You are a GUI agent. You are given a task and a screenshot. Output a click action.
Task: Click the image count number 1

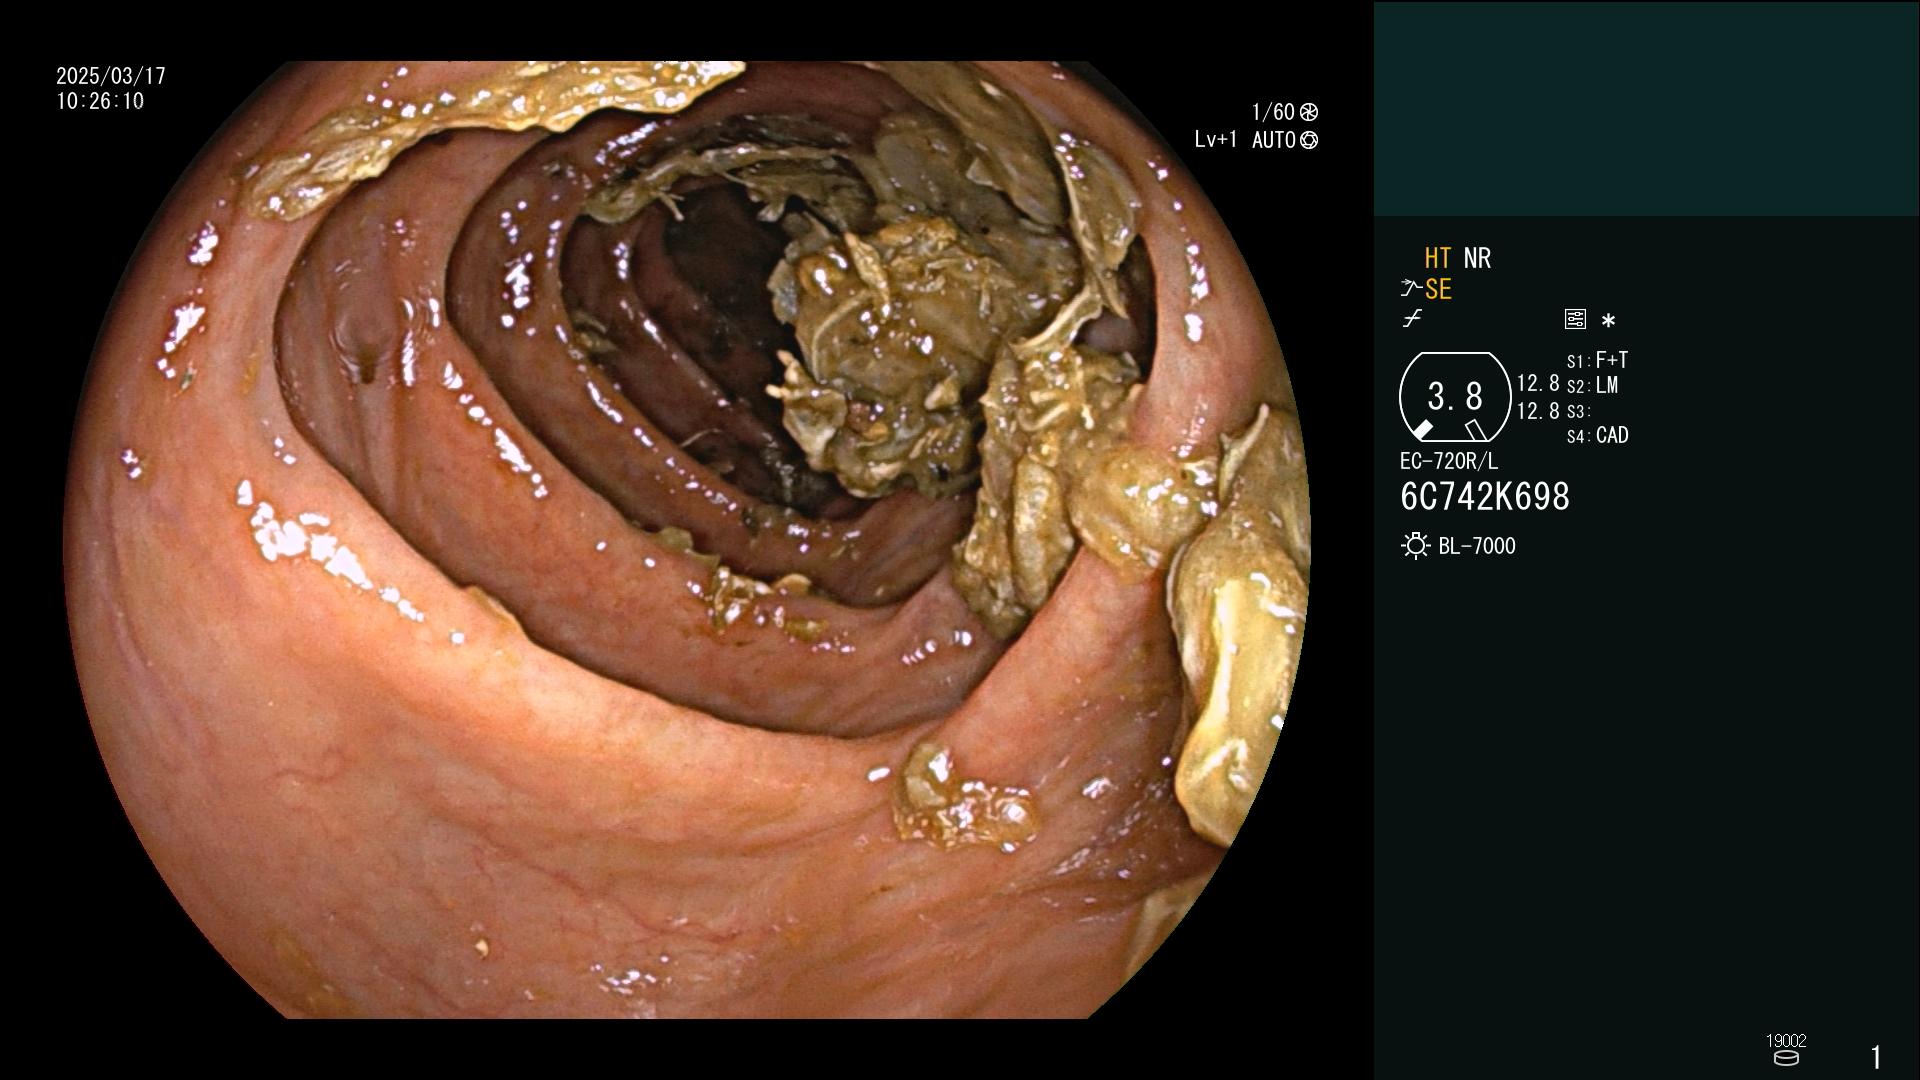1876,1057
